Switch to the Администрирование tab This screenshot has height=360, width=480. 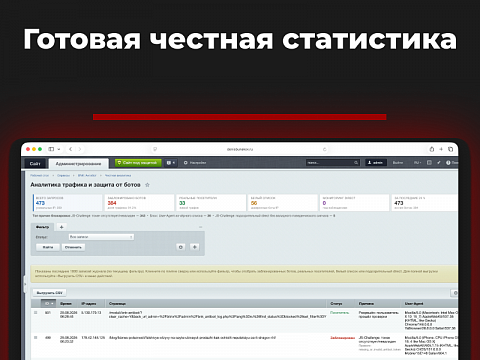(78, 164)
